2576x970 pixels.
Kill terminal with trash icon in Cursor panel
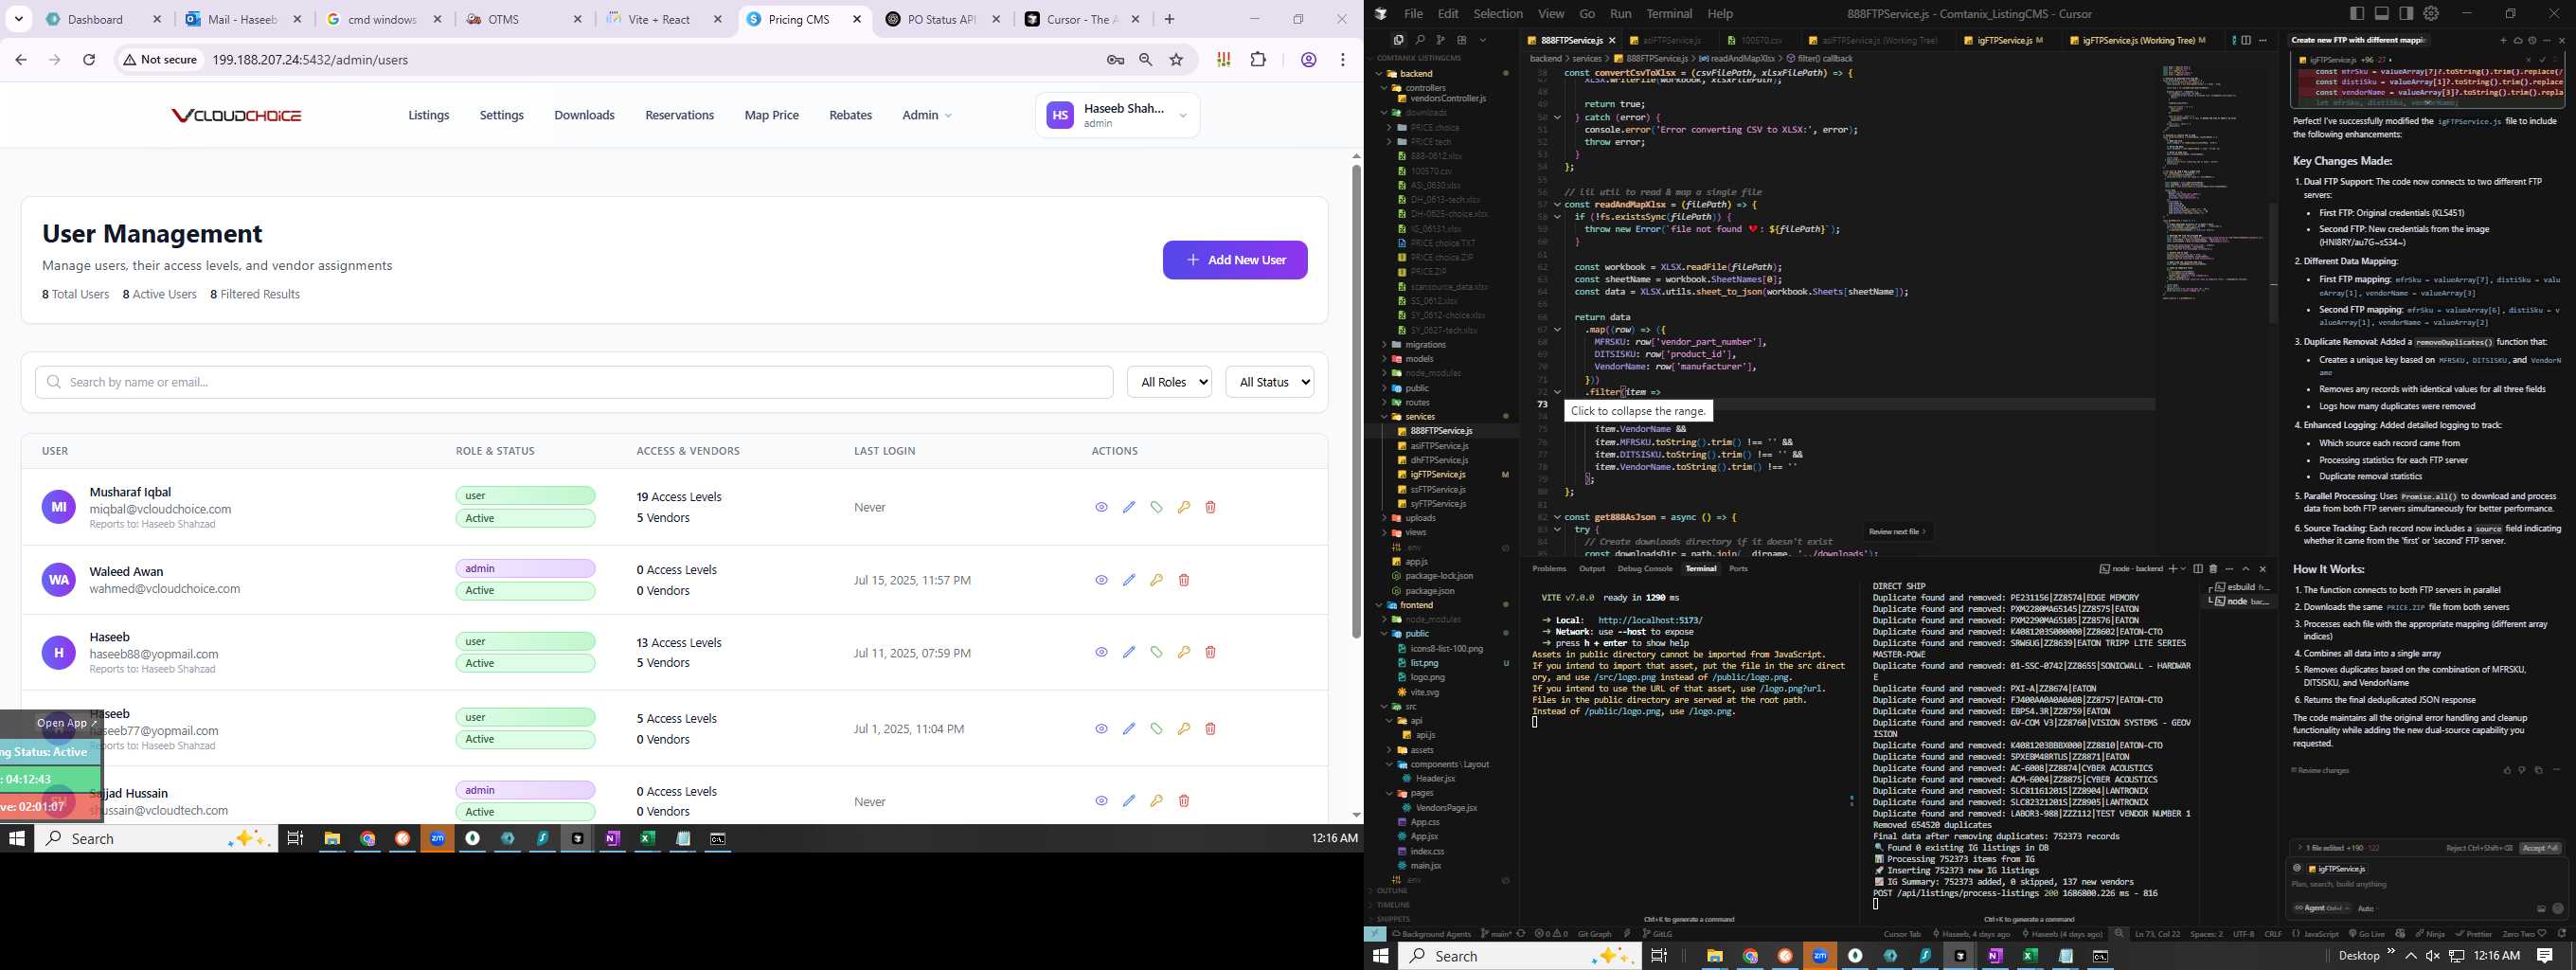pos(2213,569)
